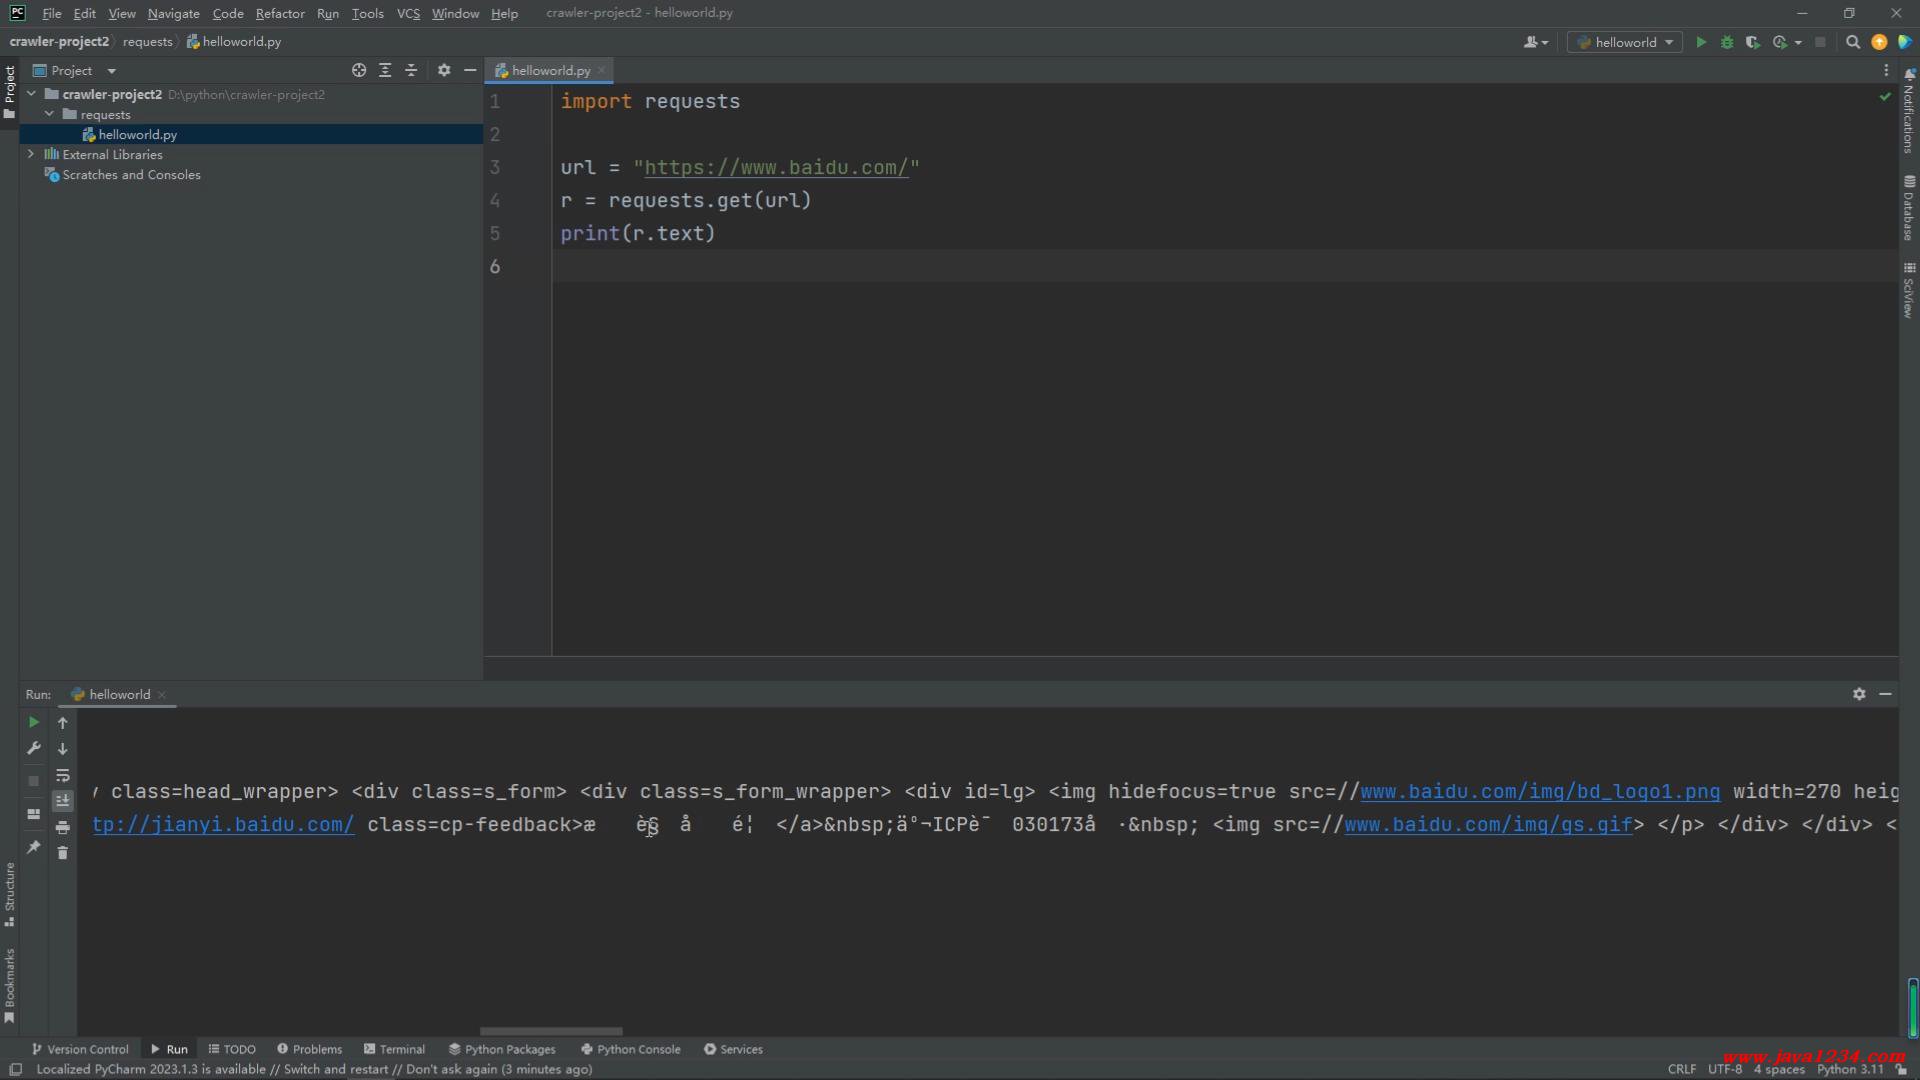1920x1080 pixels.
Task: Hide the Project panel with the minus icon
Action: pyautogui.click(x=470, y=70)
